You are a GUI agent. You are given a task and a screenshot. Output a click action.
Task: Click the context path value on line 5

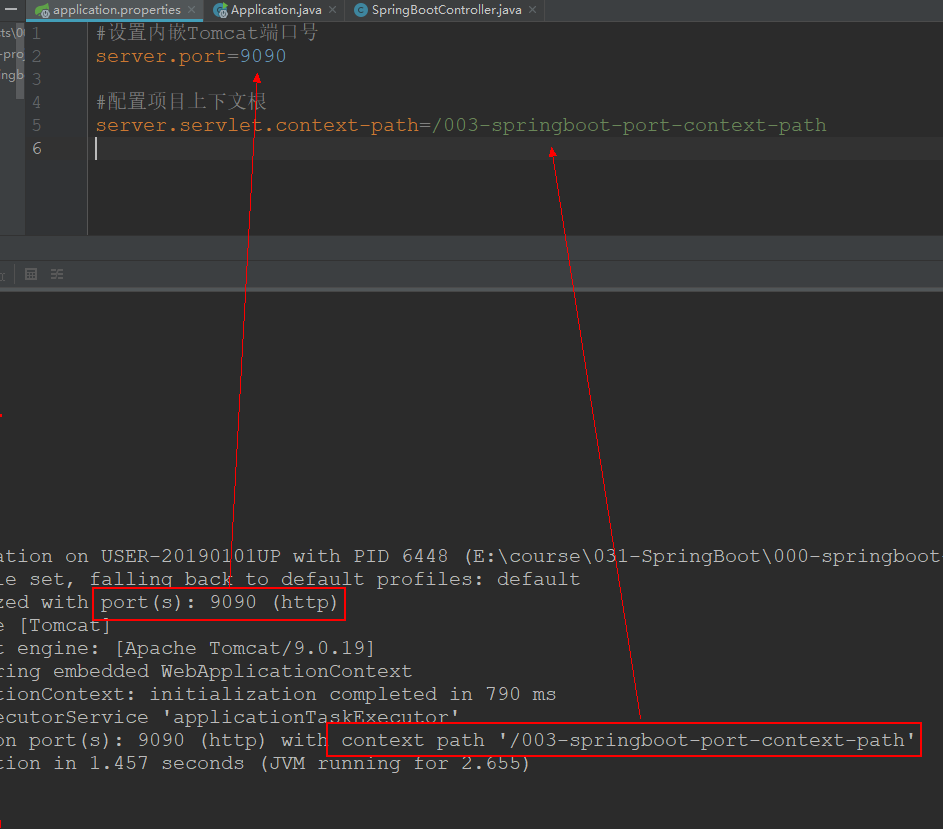click(630, 125)
